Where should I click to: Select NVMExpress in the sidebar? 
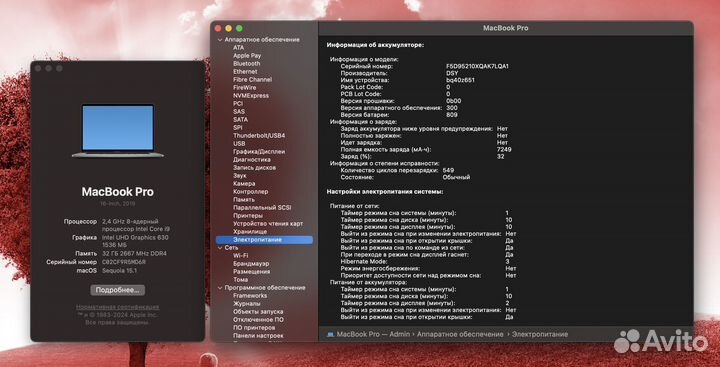[x=251, y=96]
